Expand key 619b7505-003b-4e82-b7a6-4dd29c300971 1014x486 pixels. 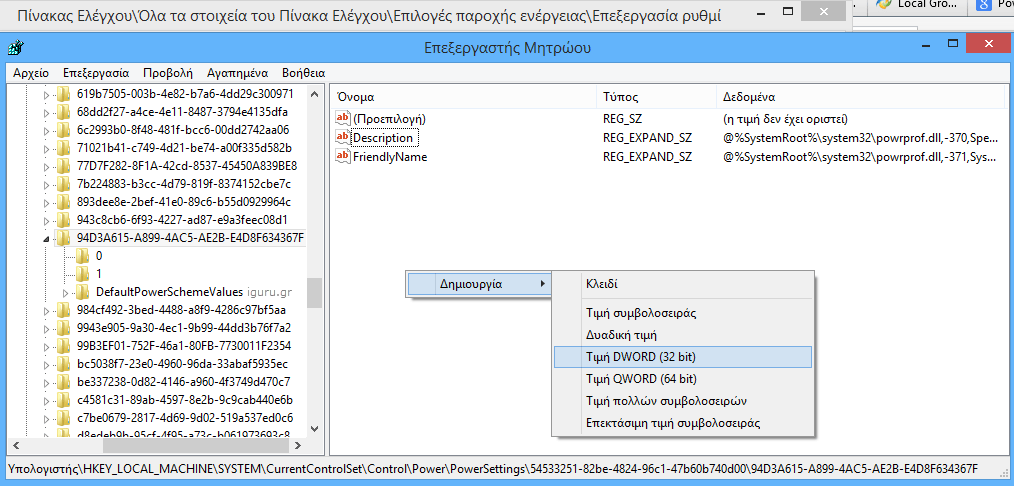pos(46,95)
